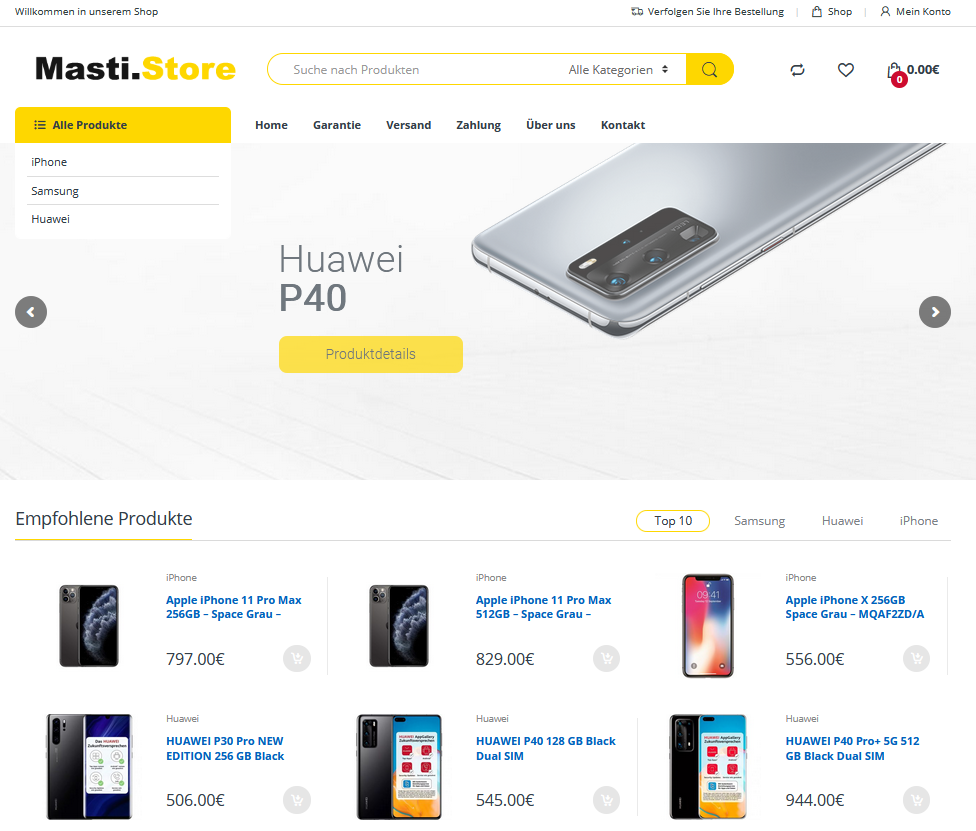
Task: Open the compare products arrows icon
Action: point(797,70)
